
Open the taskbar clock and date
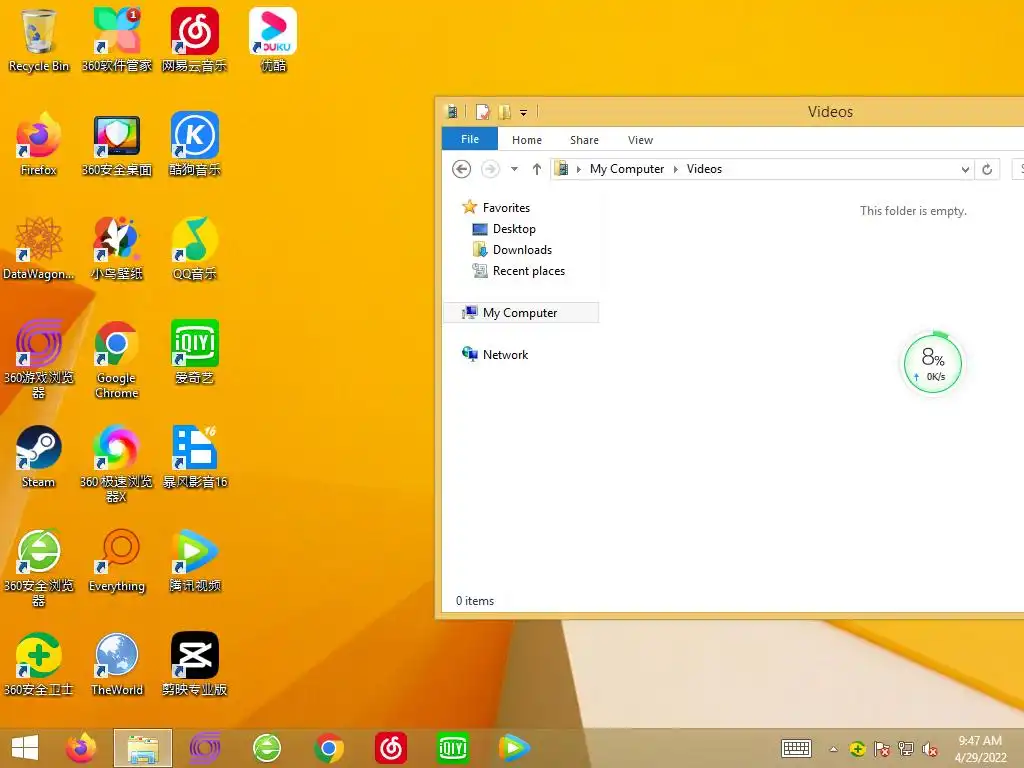[980, 749]
